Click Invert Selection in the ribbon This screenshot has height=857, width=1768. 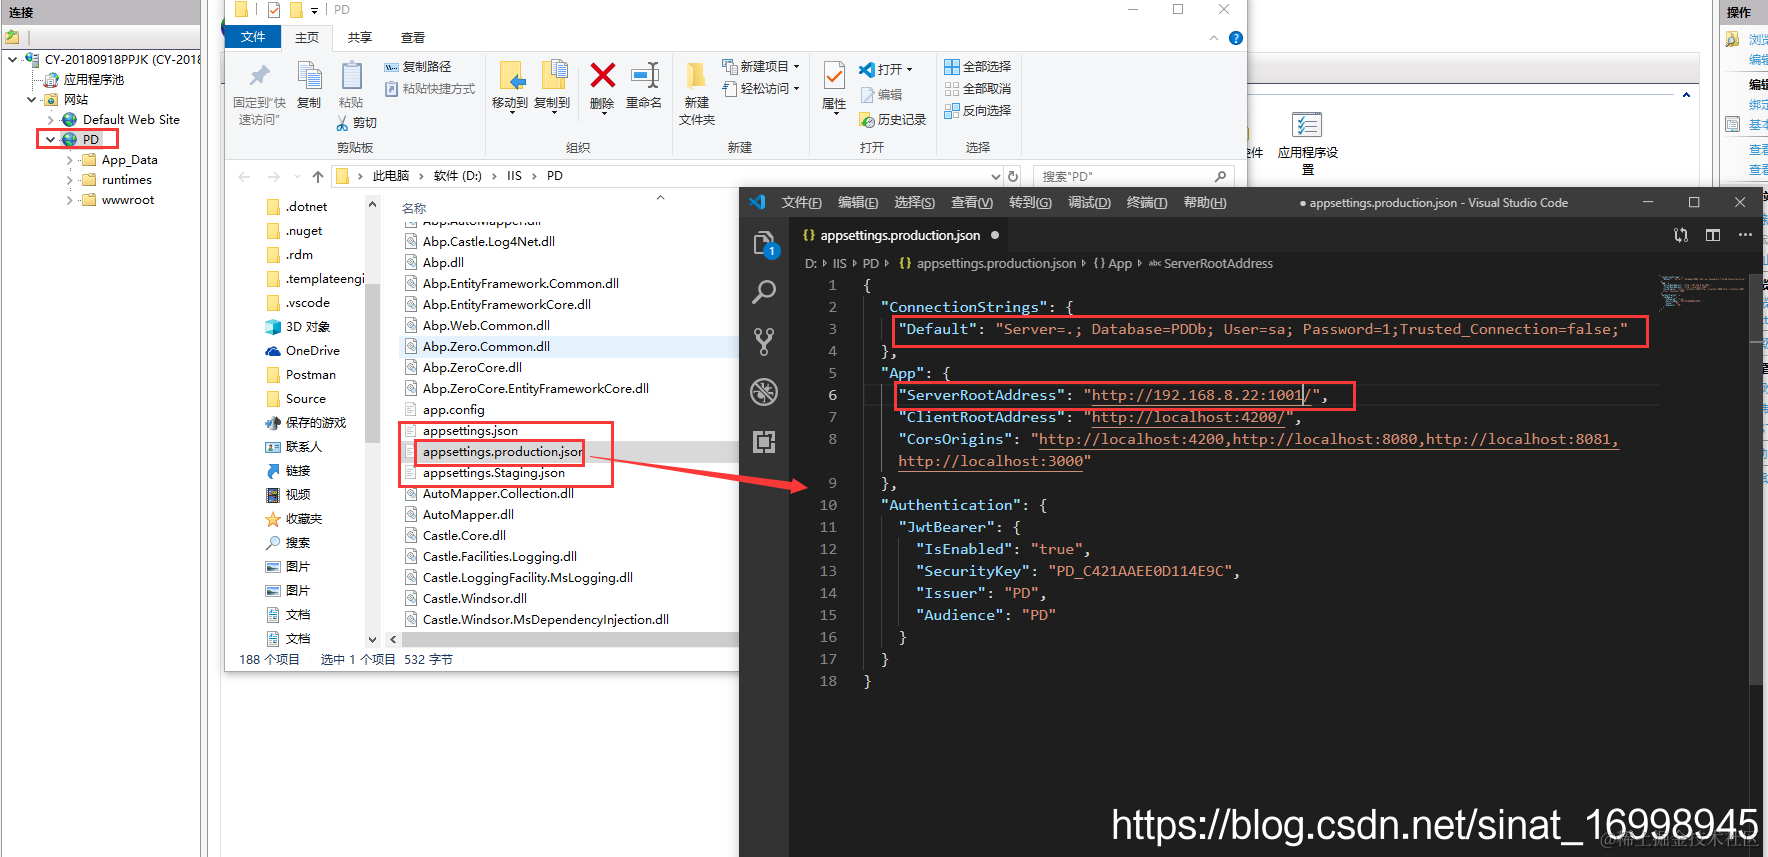pos(978,111)
